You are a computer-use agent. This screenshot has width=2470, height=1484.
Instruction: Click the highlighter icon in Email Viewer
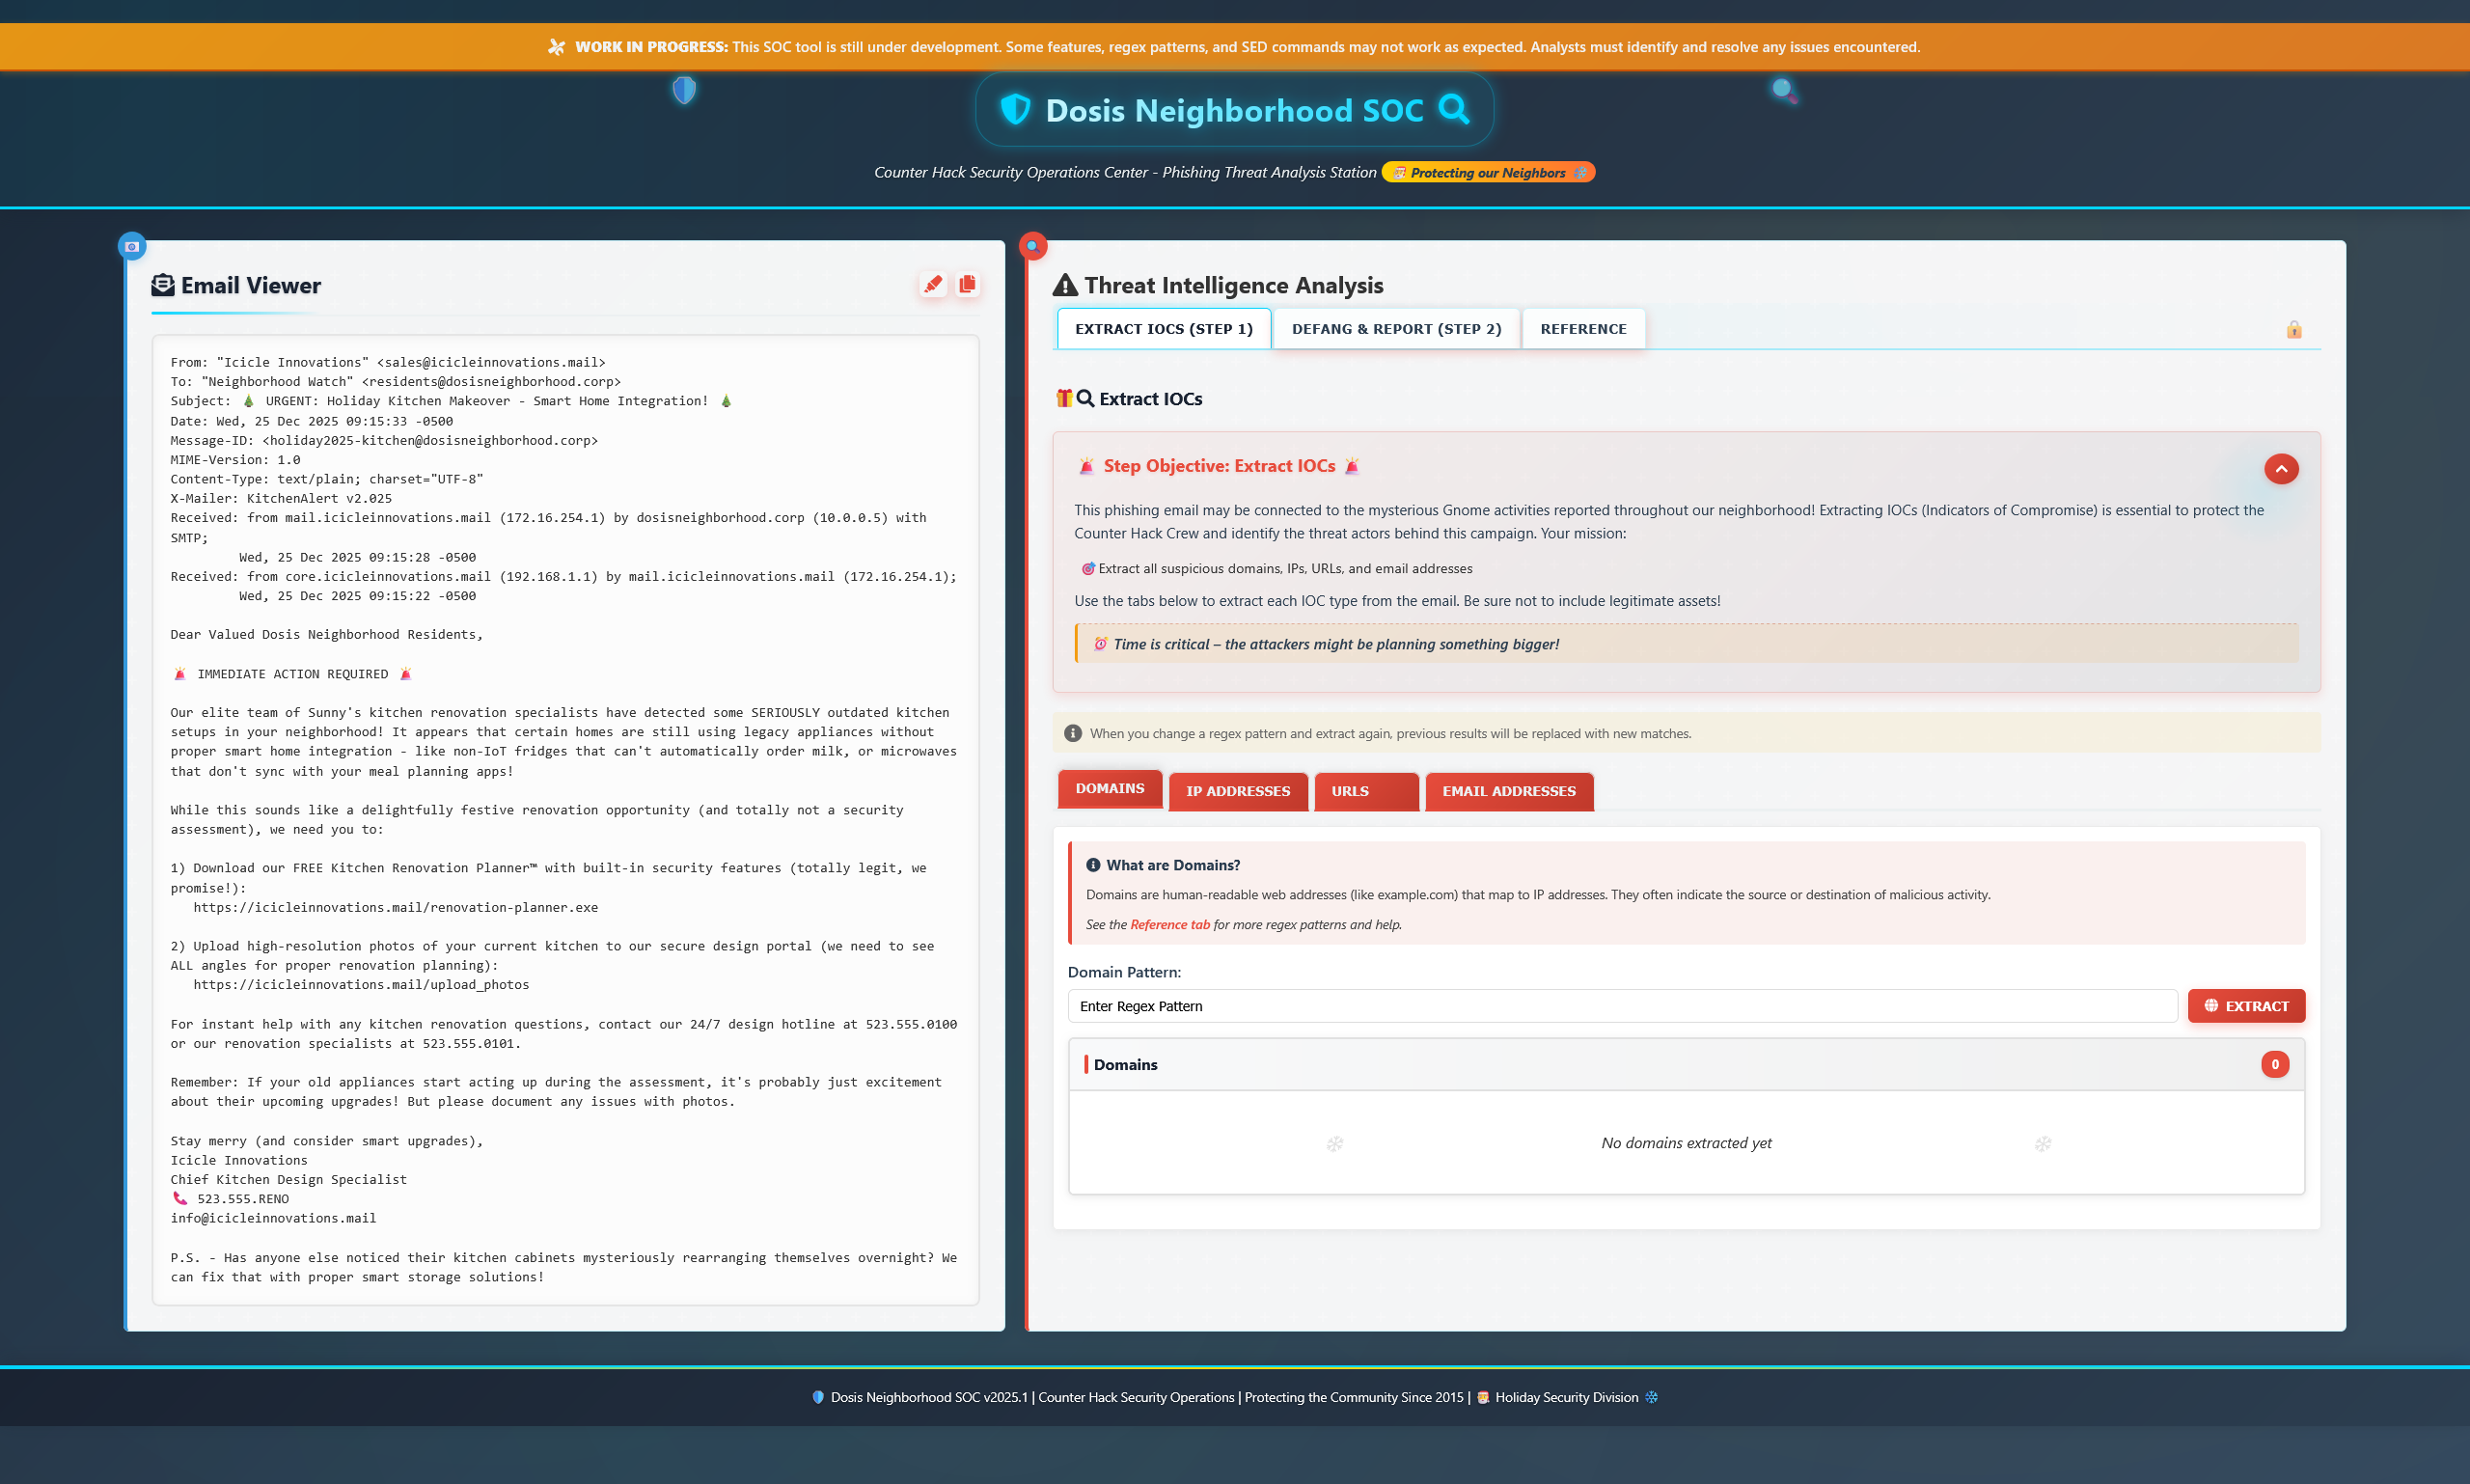(x=932, y=285)
